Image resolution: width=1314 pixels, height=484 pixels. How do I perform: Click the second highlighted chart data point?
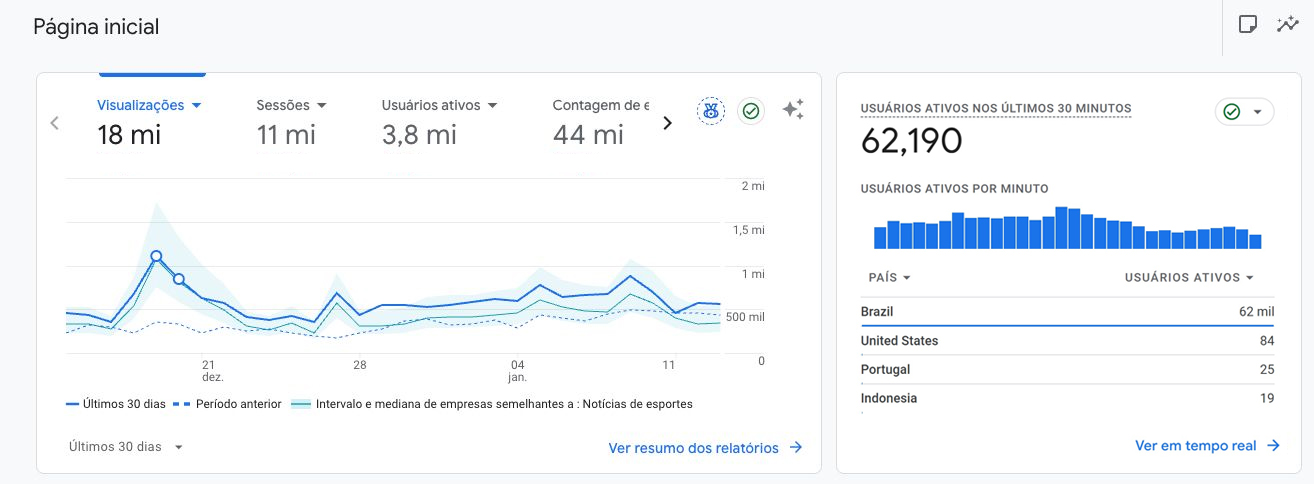[x=179, y=279]
